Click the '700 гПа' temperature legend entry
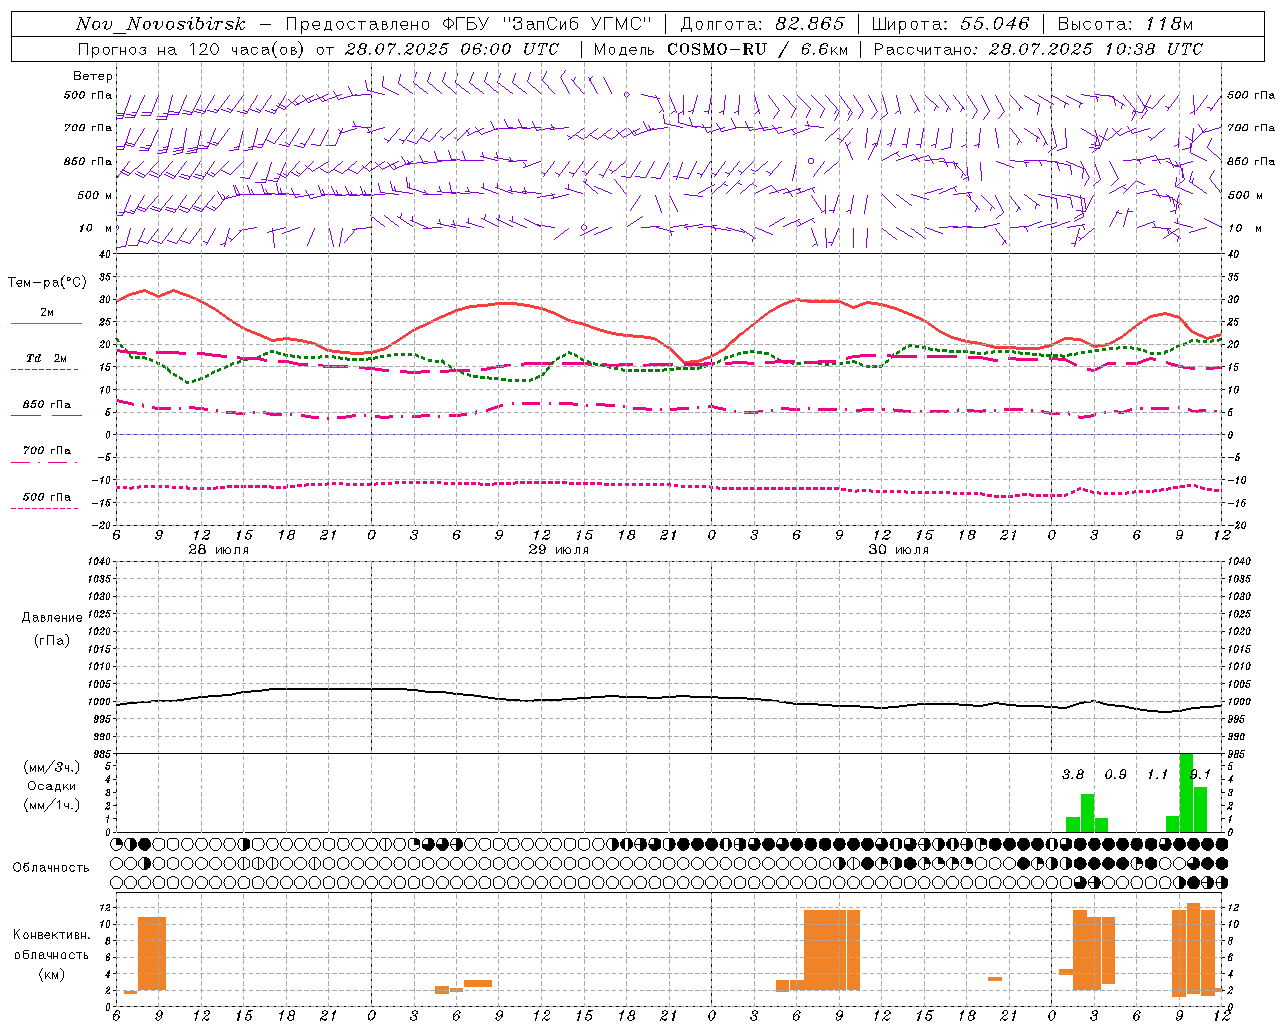The image size is (1280, 1024). pyautogui.click(x=47, y=451)
